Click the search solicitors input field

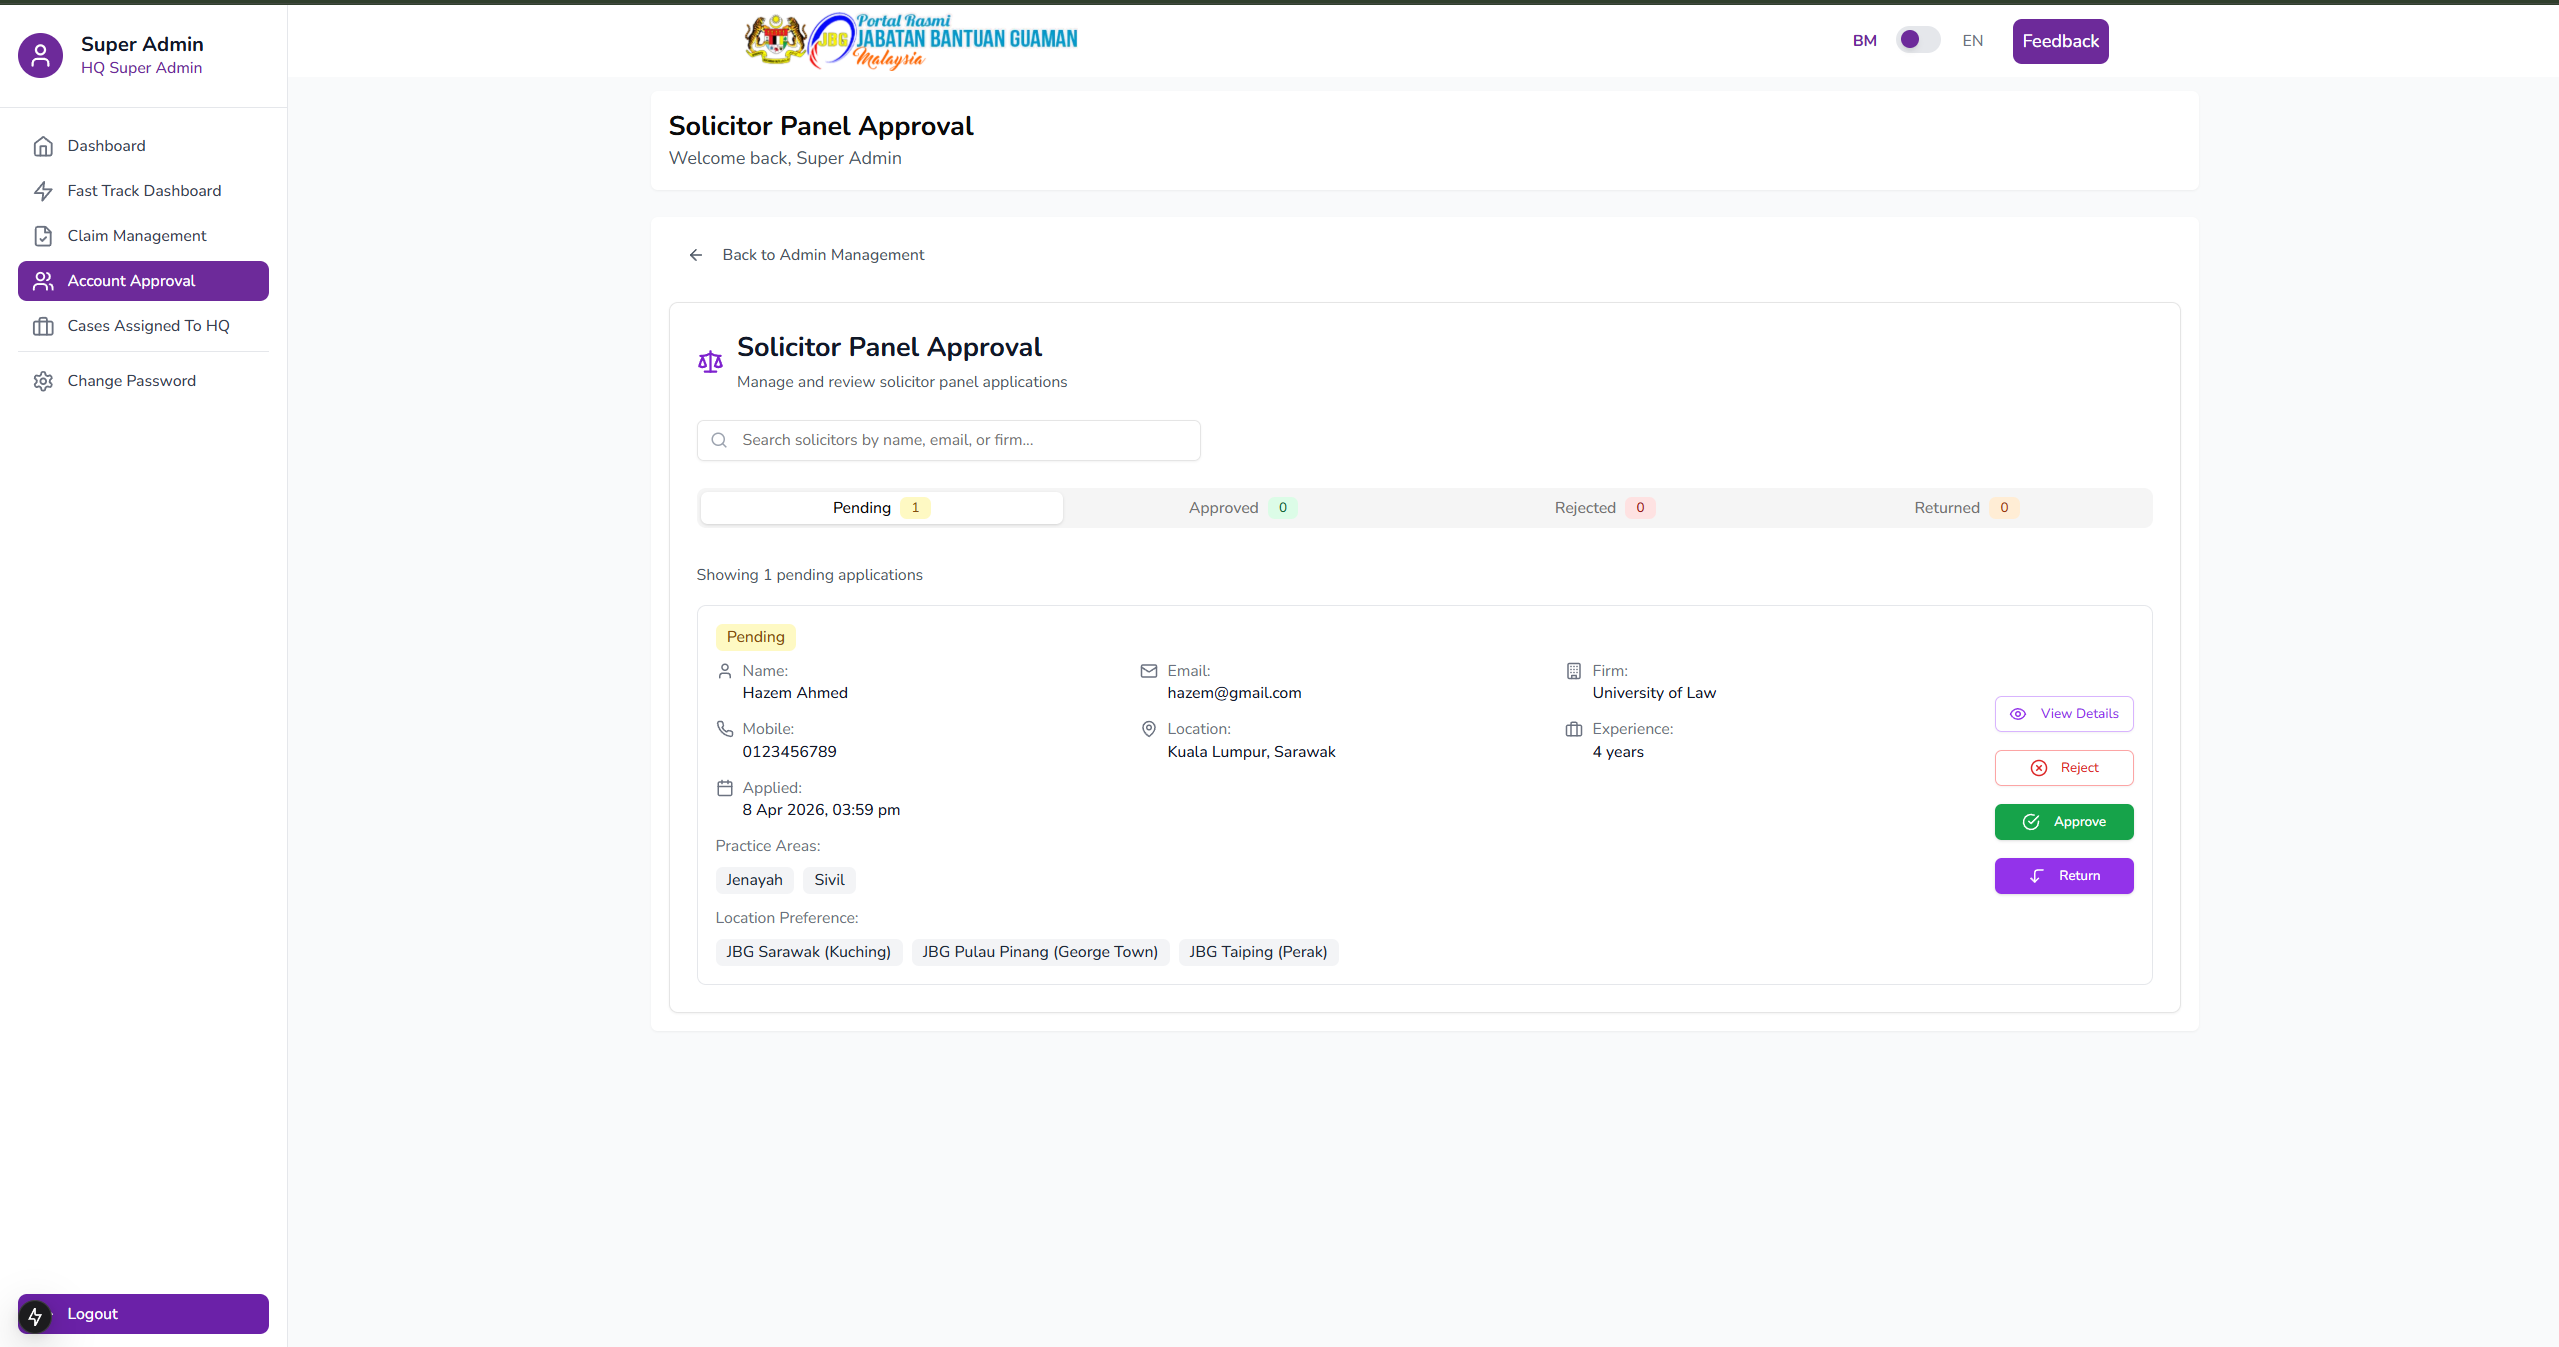tap(960, 440)
